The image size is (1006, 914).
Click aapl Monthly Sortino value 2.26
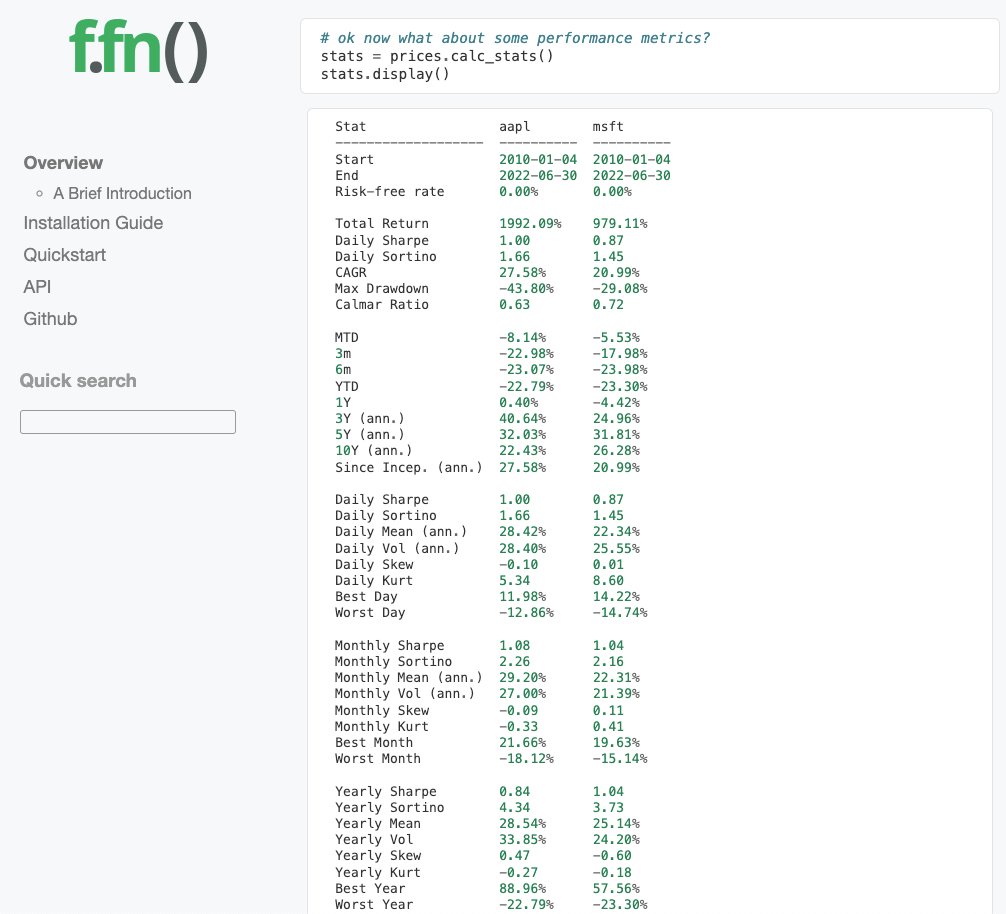click(515, 661)
